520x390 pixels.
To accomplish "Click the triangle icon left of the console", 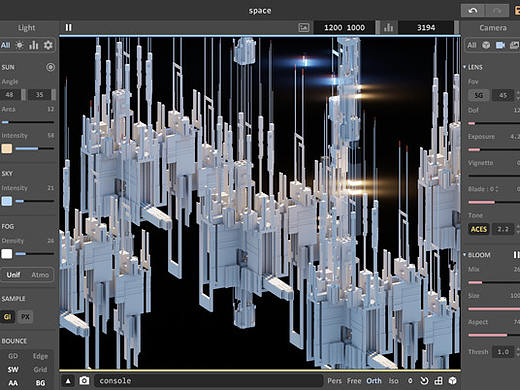I will [x=68, y=381].
